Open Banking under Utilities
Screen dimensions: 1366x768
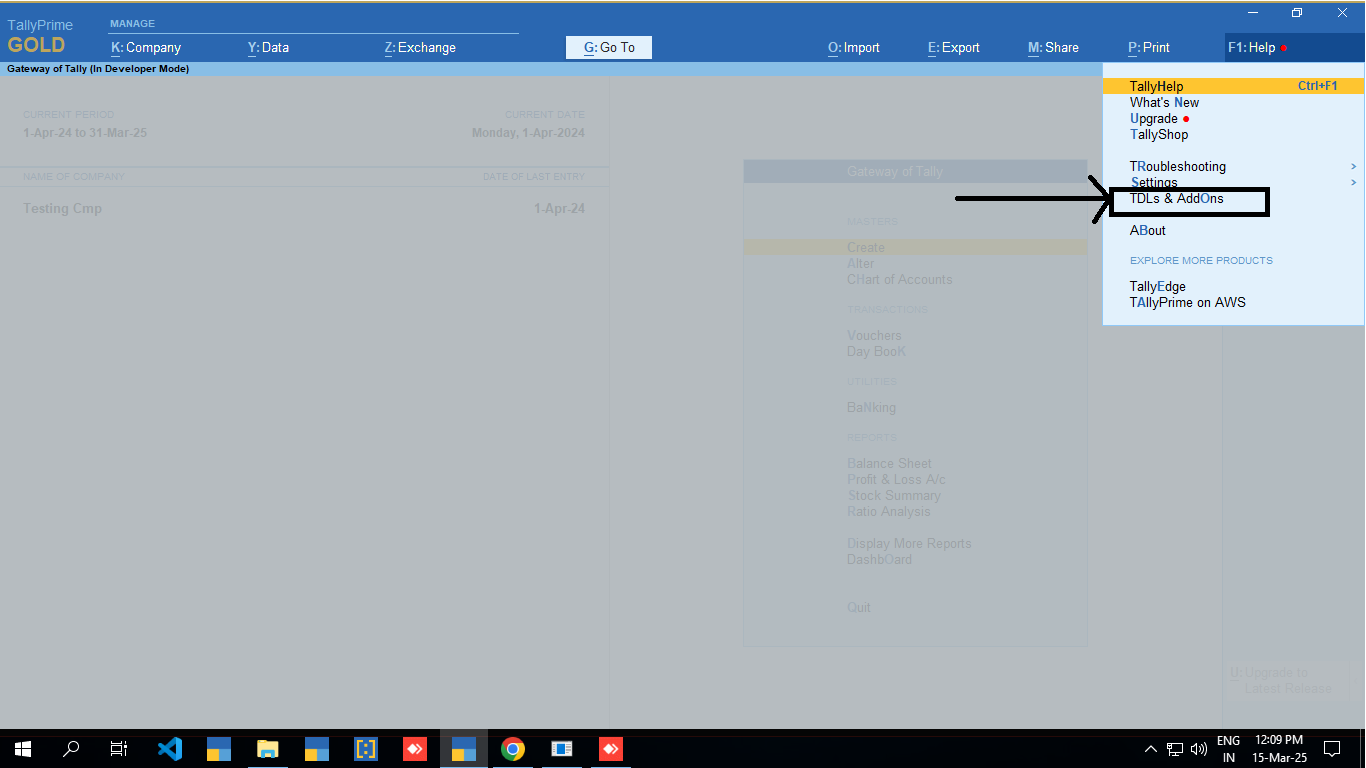pyautogui.click(x=871, y=407)
